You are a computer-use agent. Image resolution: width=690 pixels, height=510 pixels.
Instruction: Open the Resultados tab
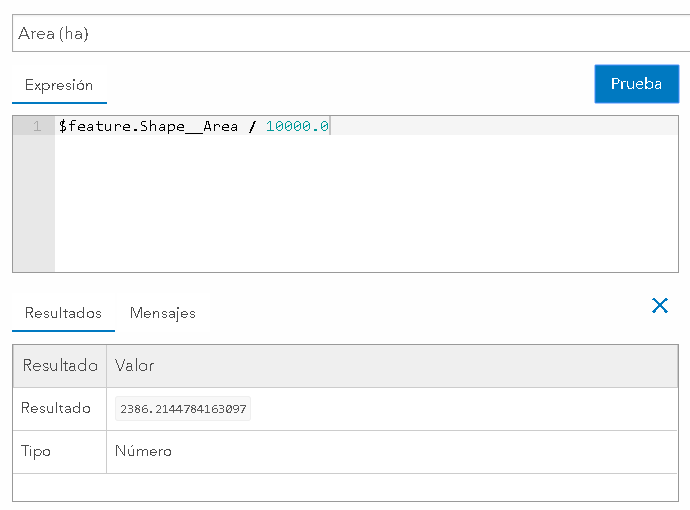[63, 313]
